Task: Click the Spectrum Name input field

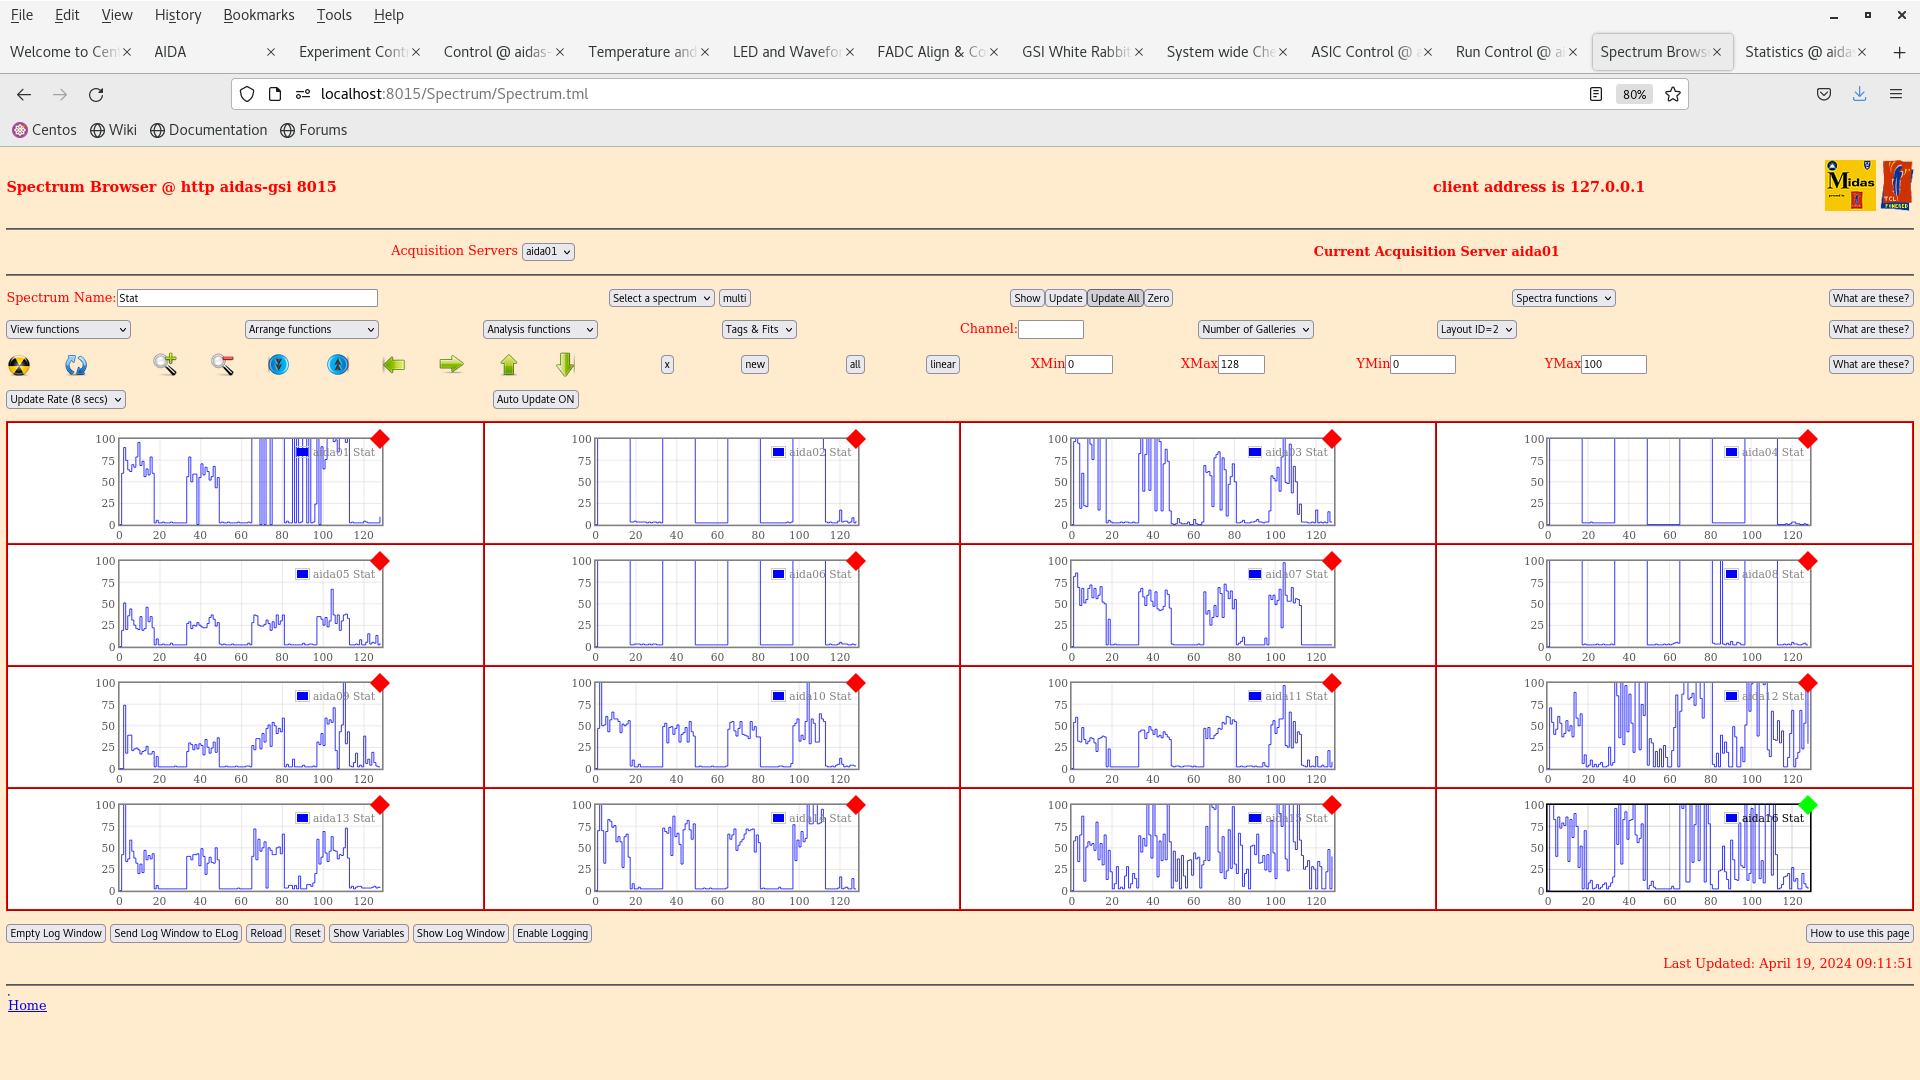Action: tap(247, 298)
